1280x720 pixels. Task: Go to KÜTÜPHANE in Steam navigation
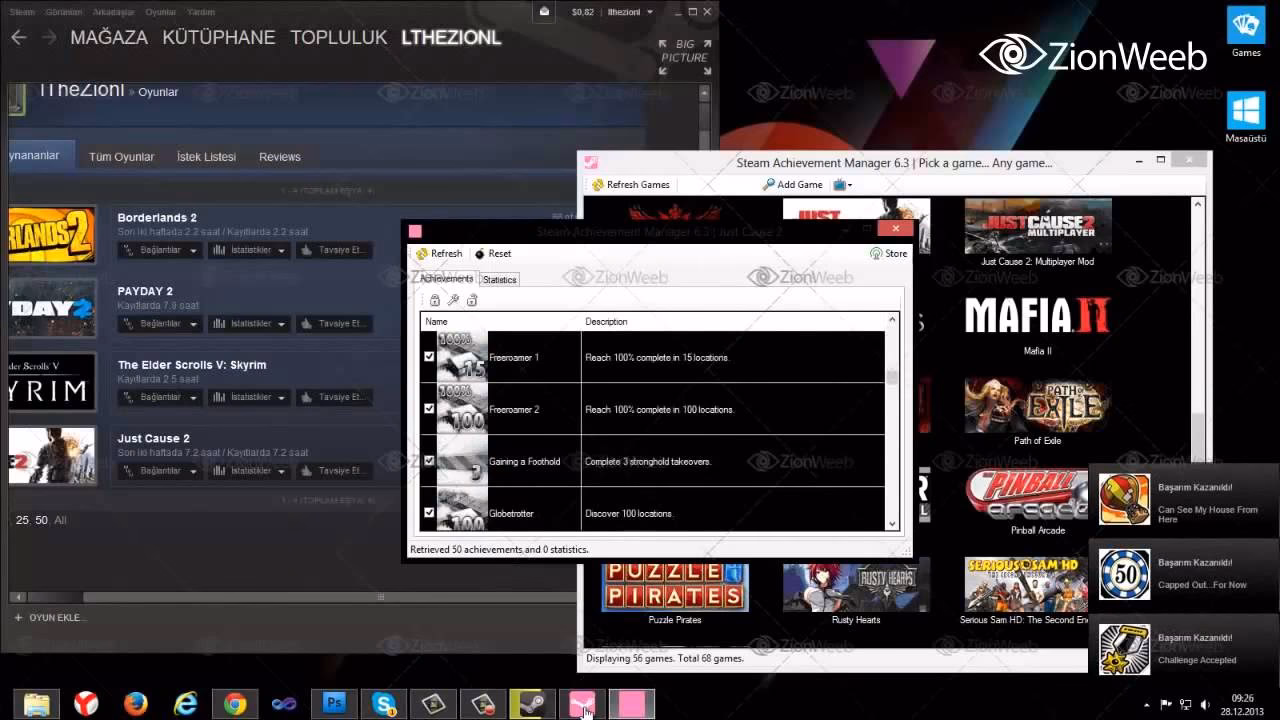coord(219,38)
